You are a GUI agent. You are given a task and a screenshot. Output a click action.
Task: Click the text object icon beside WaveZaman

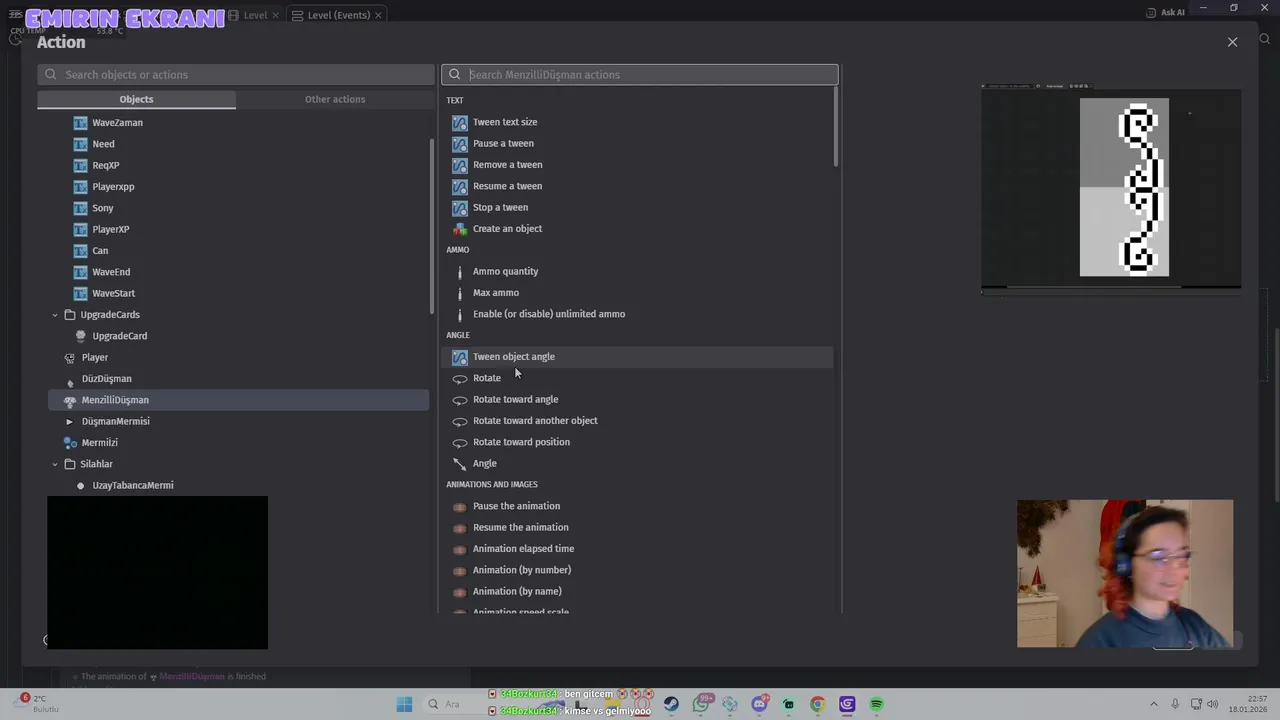point(81,123)
